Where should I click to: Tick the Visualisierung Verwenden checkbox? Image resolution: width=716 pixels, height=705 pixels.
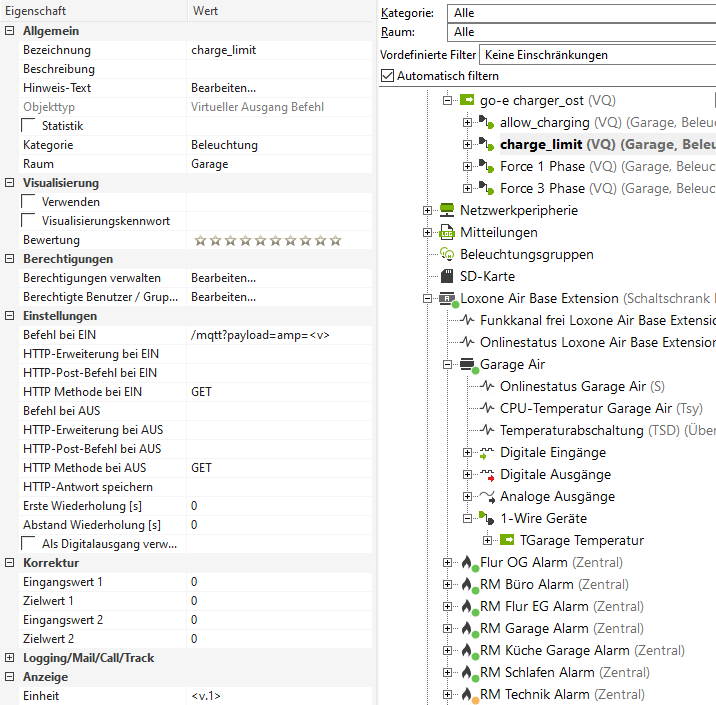(29, 202)
